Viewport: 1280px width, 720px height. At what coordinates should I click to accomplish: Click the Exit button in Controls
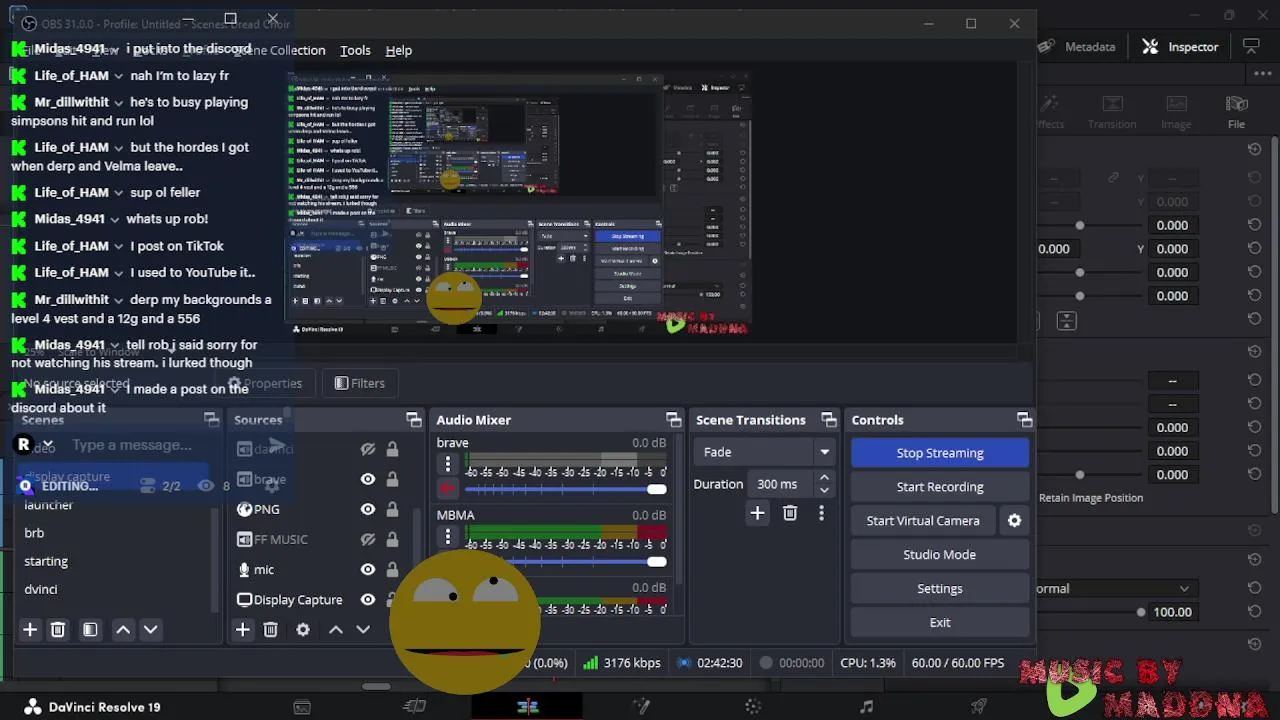[x=940, y=623]
